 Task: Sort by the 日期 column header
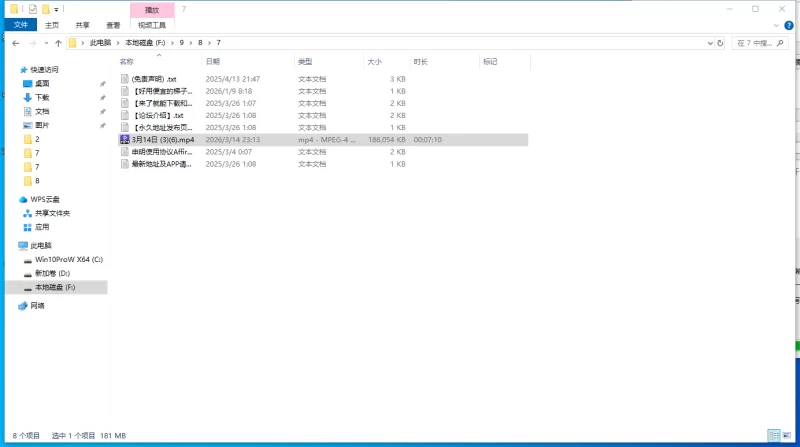click(x=213, y=62)
